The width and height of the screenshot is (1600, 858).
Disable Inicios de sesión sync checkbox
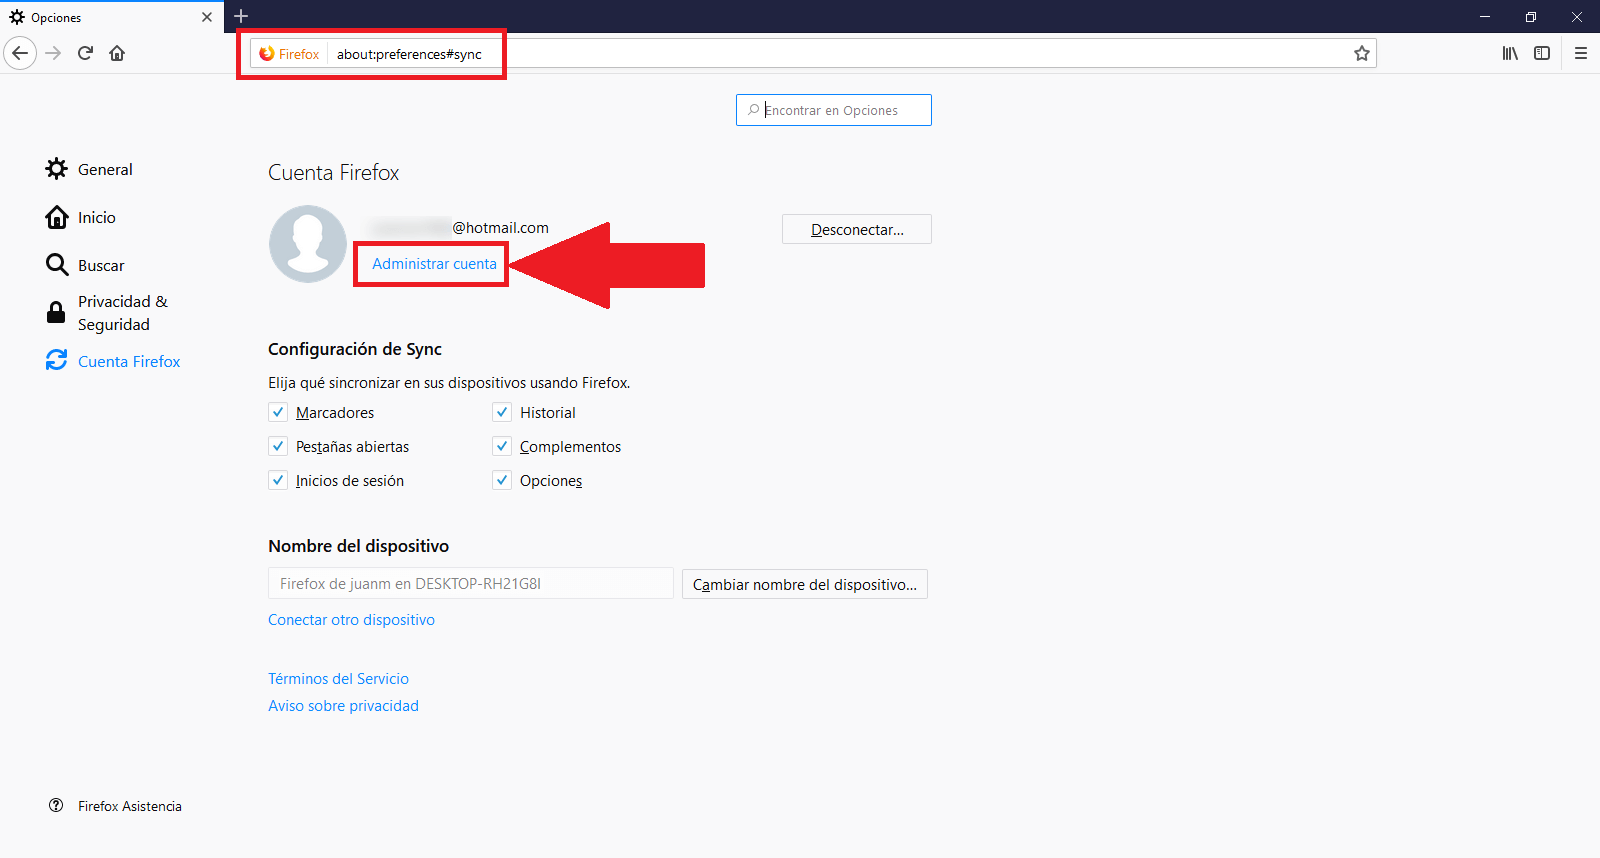click(x=278, y=480)
